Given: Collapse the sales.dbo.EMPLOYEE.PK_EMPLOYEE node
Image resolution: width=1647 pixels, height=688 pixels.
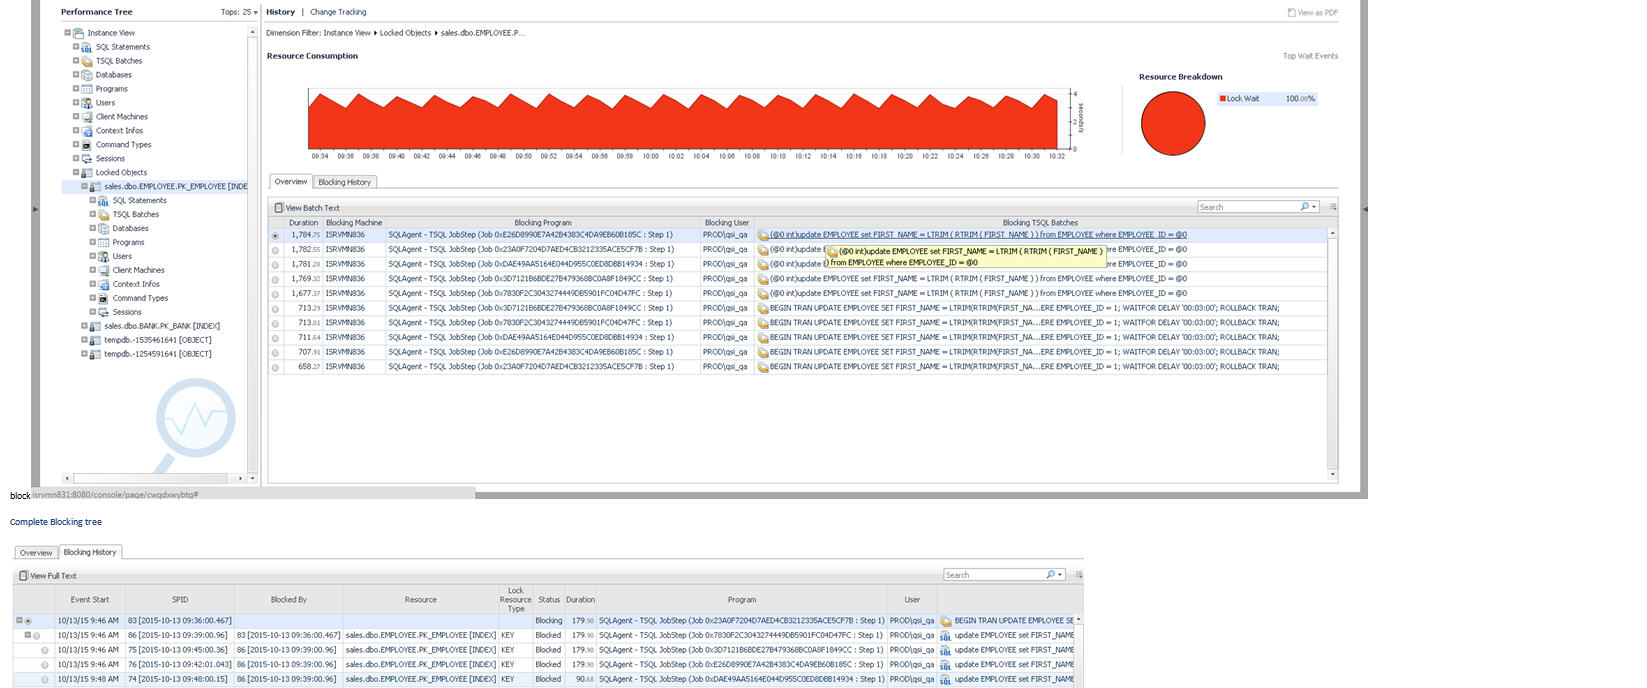Looking at the screenshot, I should pos(84,187).
